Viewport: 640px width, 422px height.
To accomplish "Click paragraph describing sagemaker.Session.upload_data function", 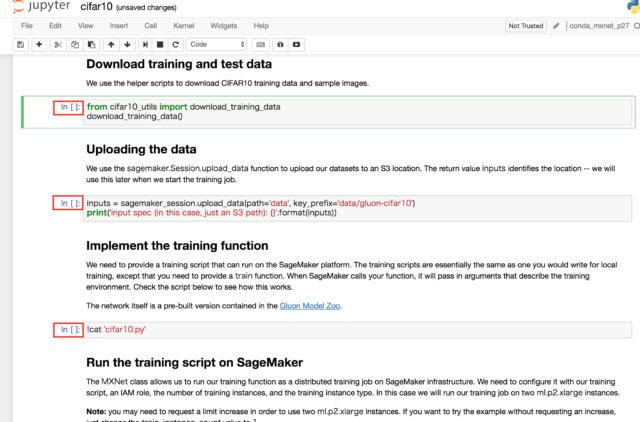I will click(351, 174).
